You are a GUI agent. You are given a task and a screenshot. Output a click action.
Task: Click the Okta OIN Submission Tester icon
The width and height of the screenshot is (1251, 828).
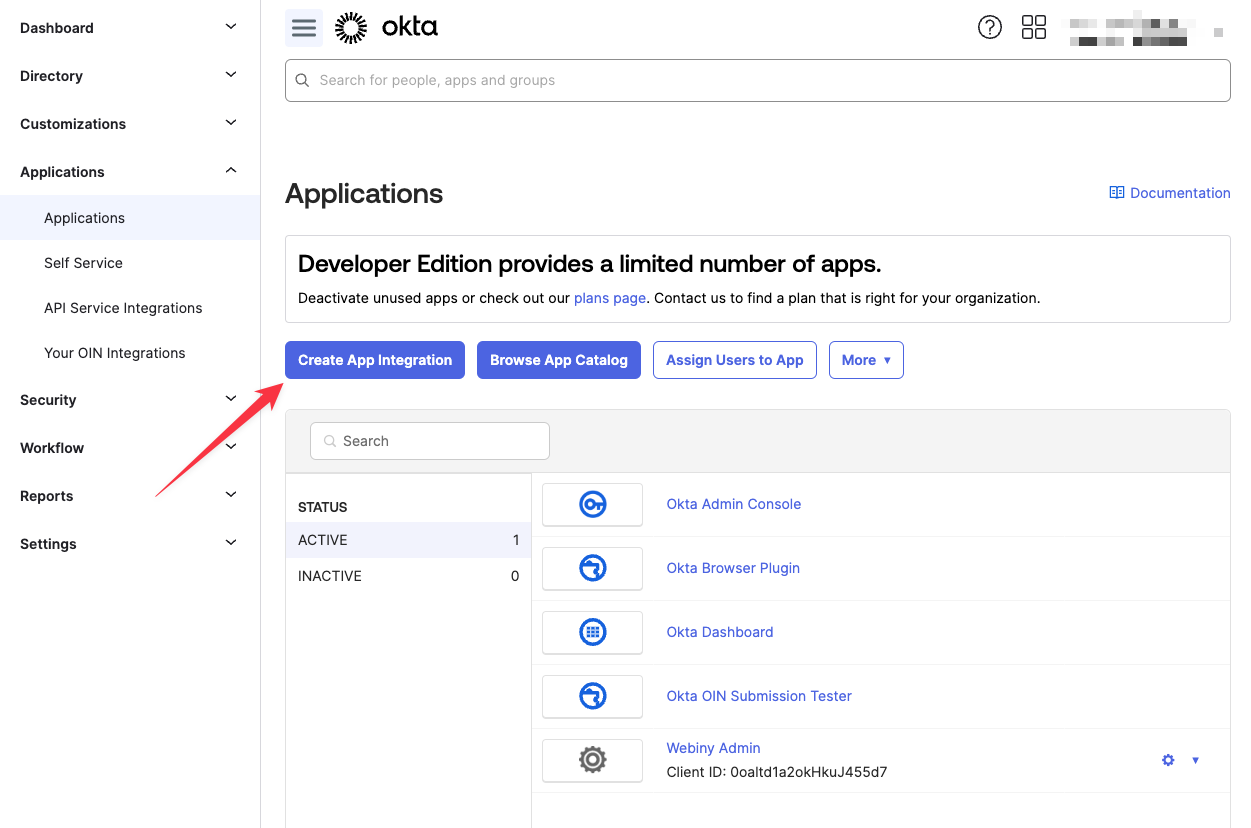[x=592, y=697]
